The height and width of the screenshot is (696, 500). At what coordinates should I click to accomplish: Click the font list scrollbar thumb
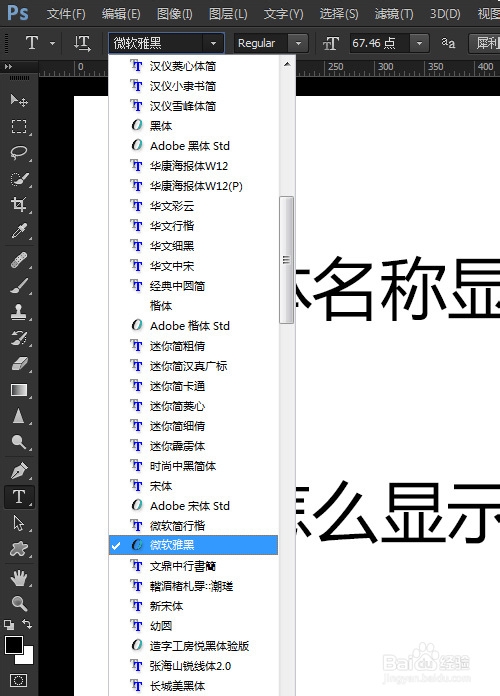pyautogui.click(x=286, y=260)
